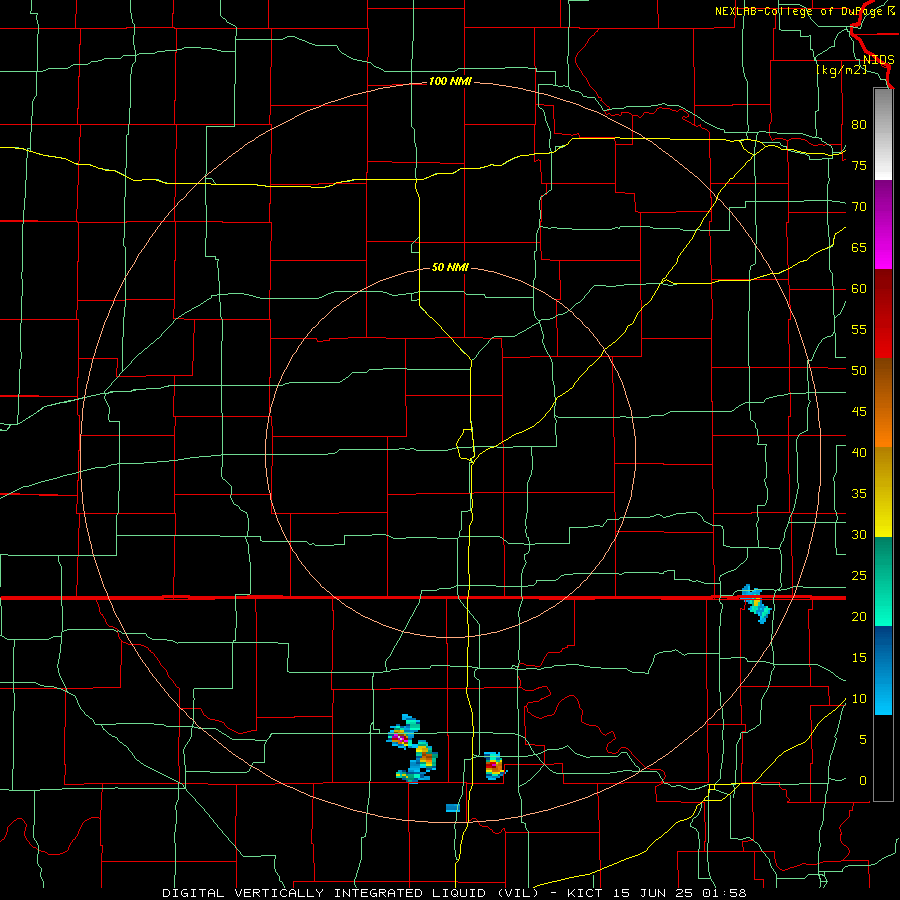Click the red segment of color bar
The height and width of the screenshot is (900, 900).
(883, 314)
